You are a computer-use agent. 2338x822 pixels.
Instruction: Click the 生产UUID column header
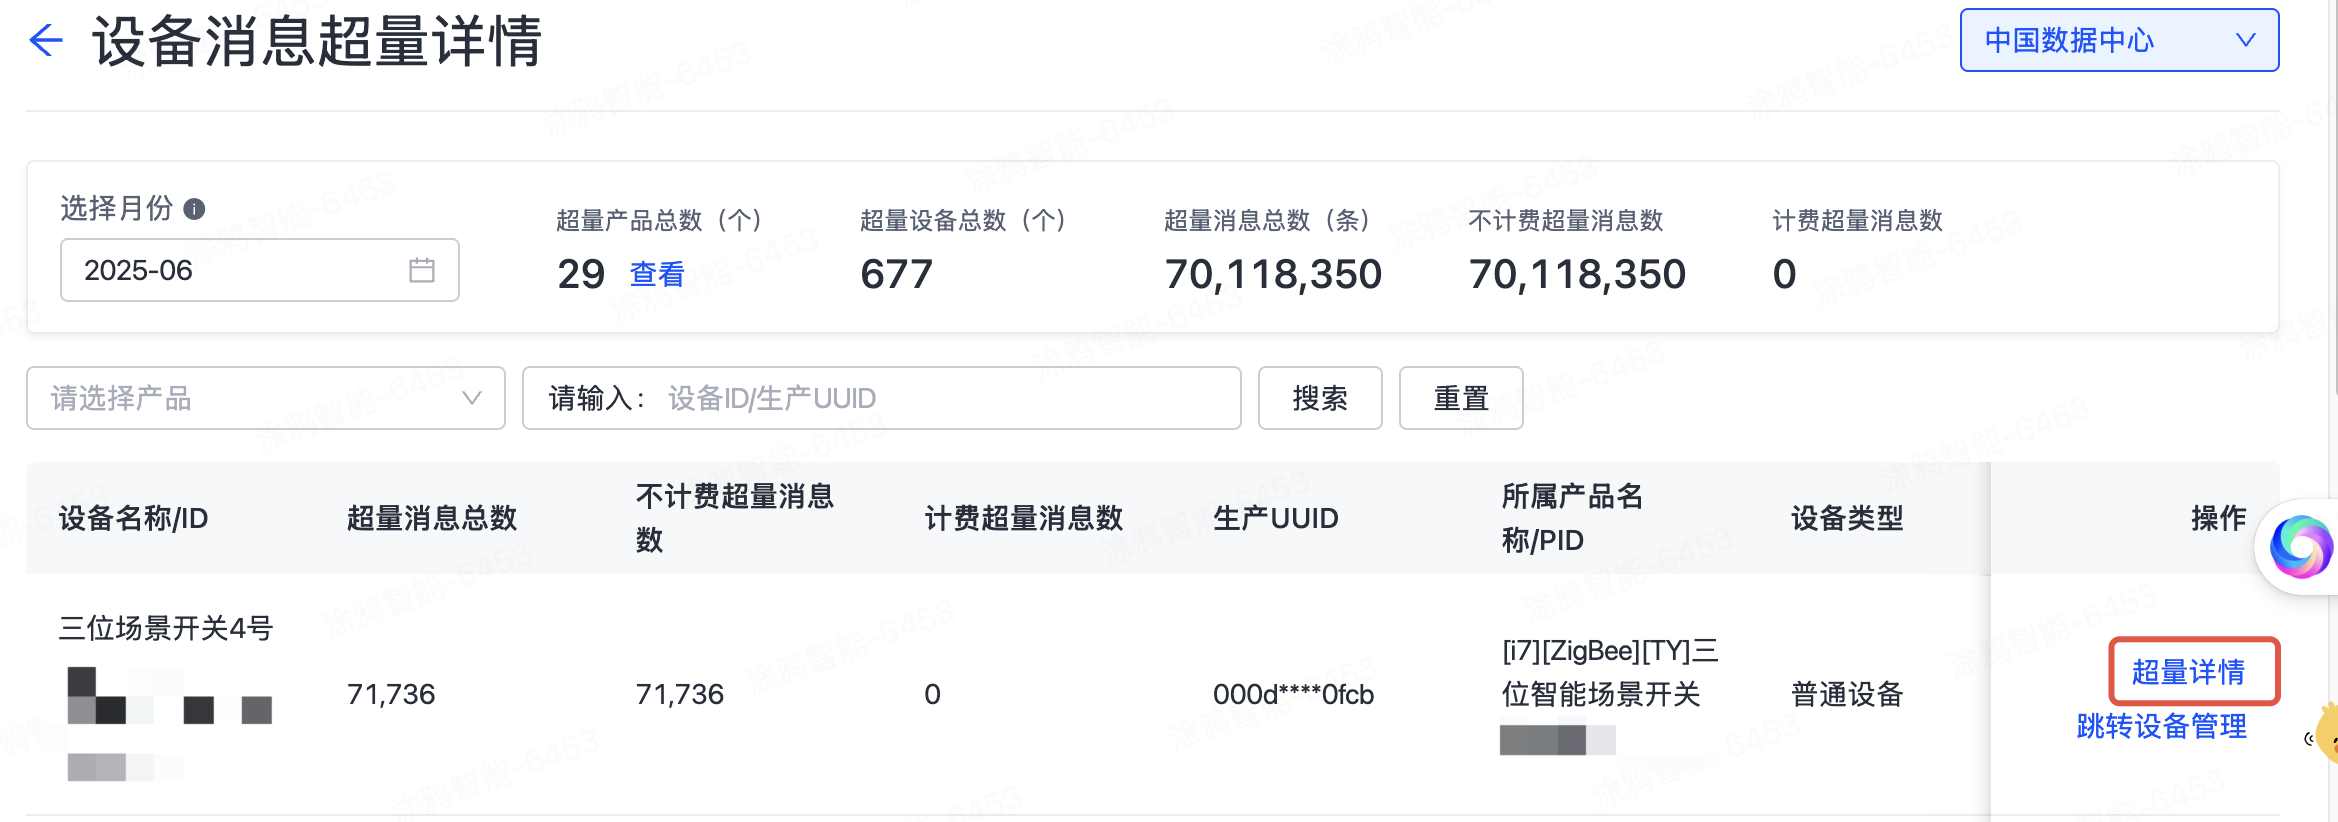(1276, 518)
